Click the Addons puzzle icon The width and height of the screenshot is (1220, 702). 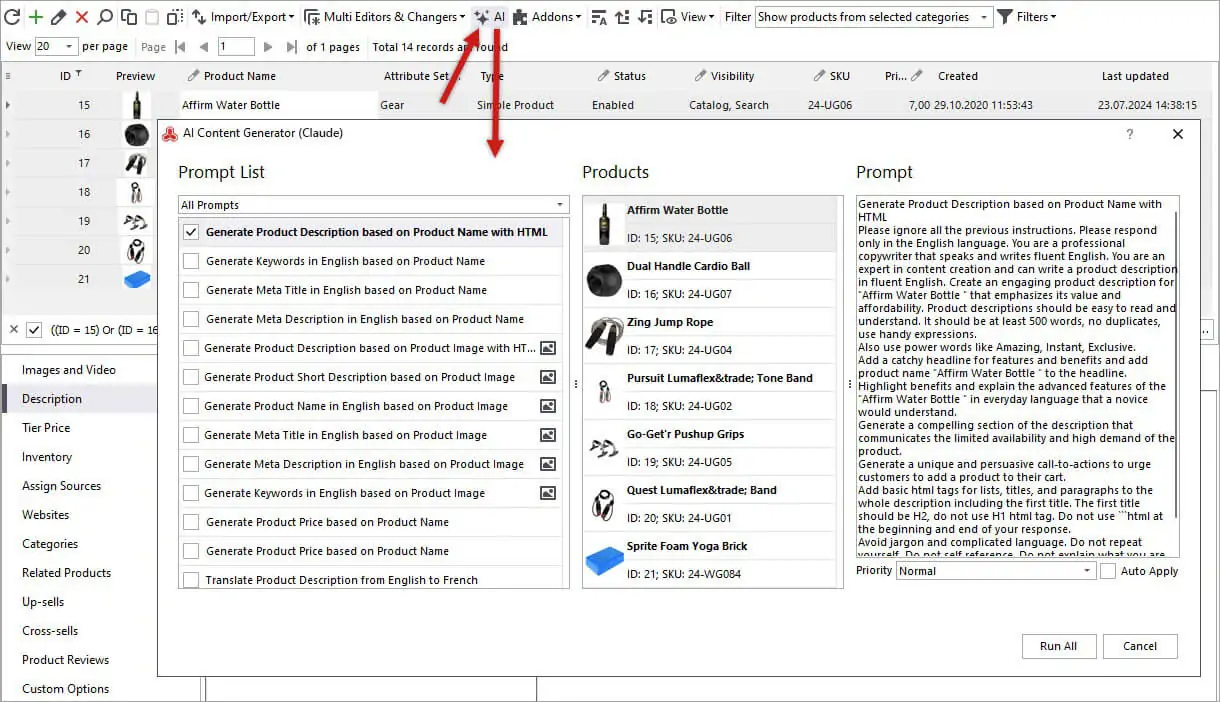[x=521, y=17]
